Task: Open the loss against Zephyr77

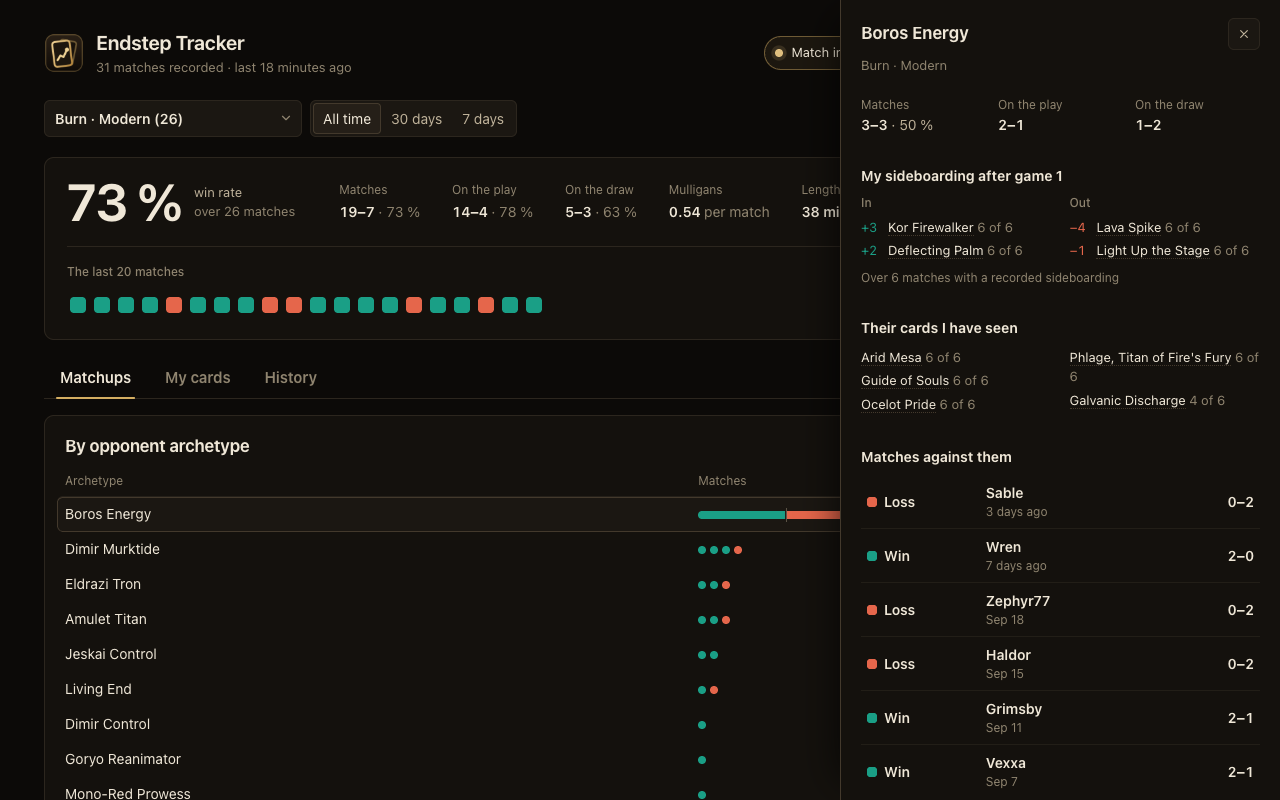Action: pos(1060,610)
